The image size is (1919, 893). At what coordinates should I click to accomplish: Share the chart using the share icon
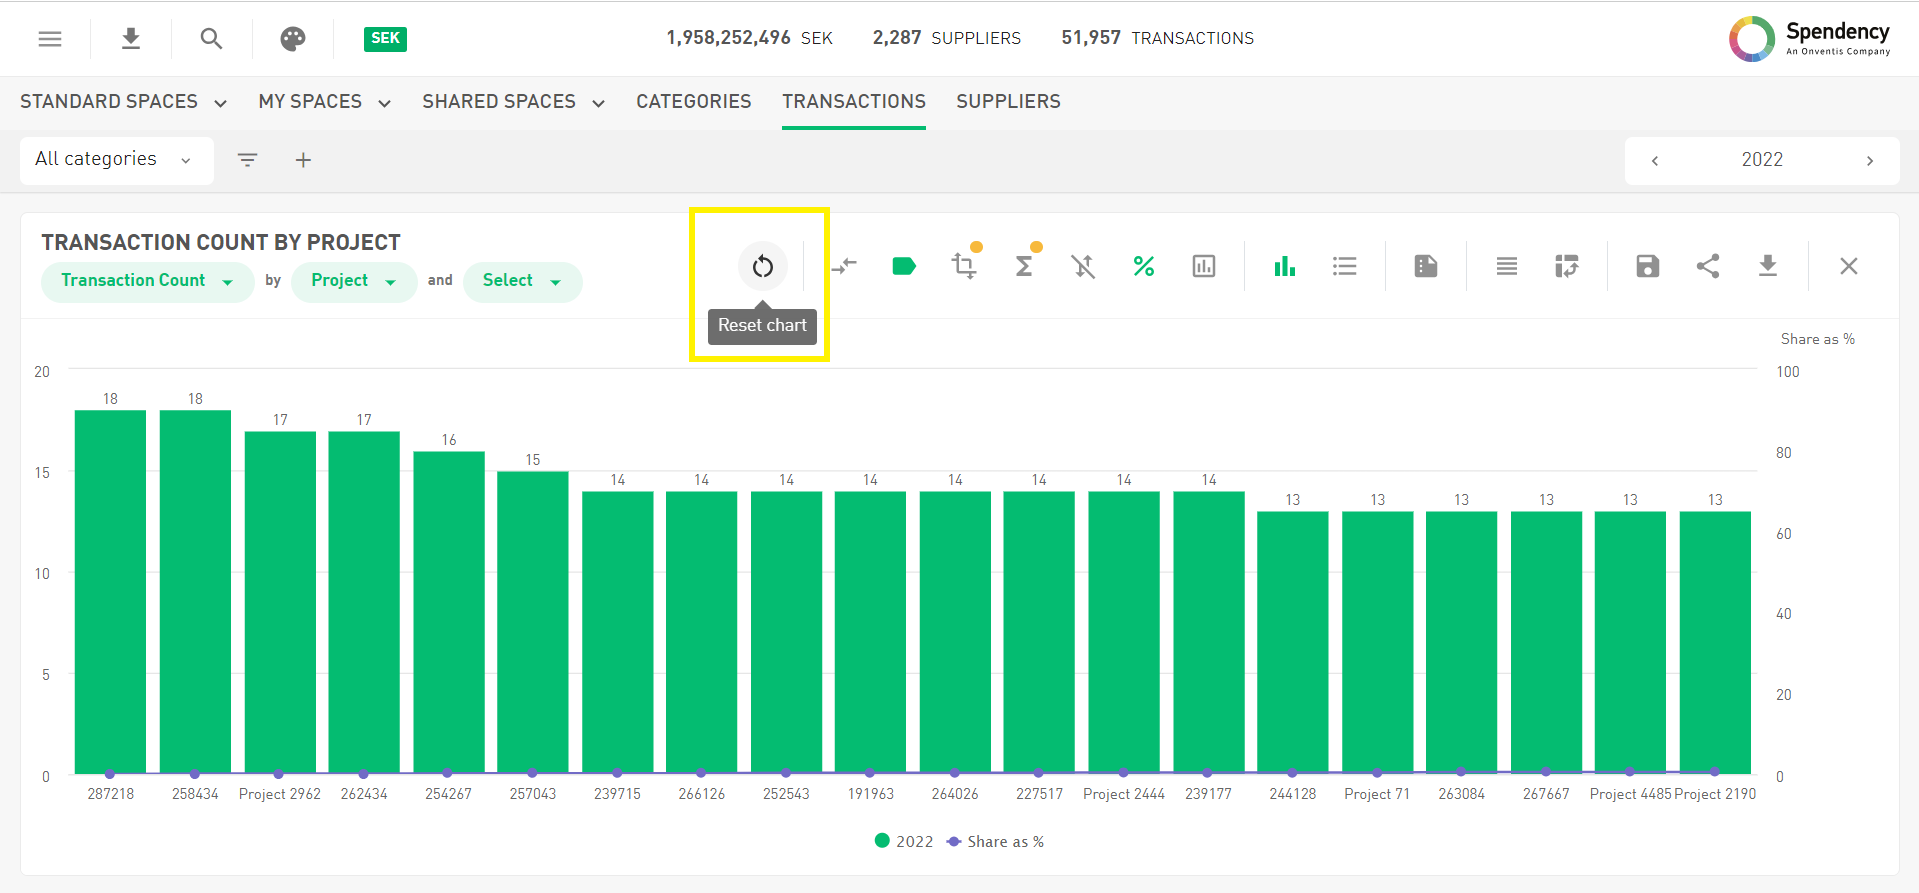tap(1708, 266)
